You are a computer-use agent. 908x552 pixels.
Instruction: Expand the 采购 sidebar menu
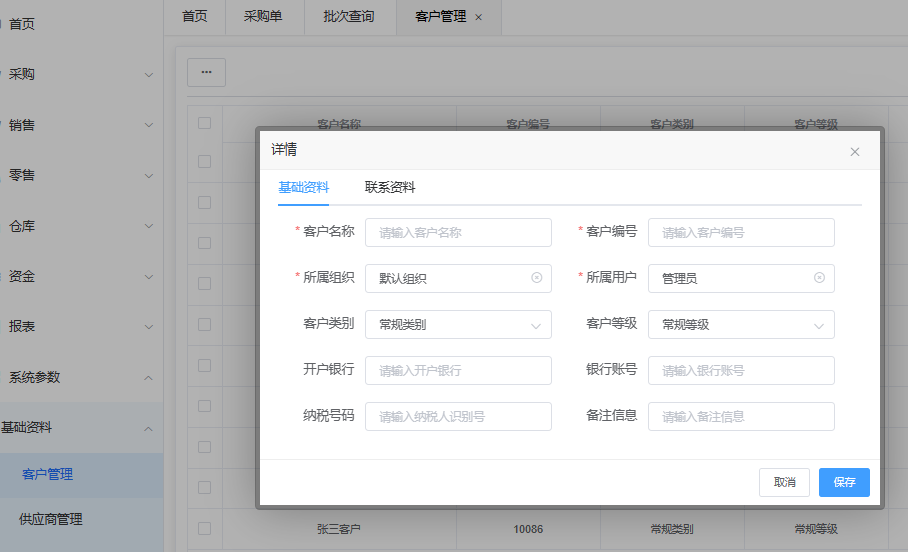coord(80,74)
